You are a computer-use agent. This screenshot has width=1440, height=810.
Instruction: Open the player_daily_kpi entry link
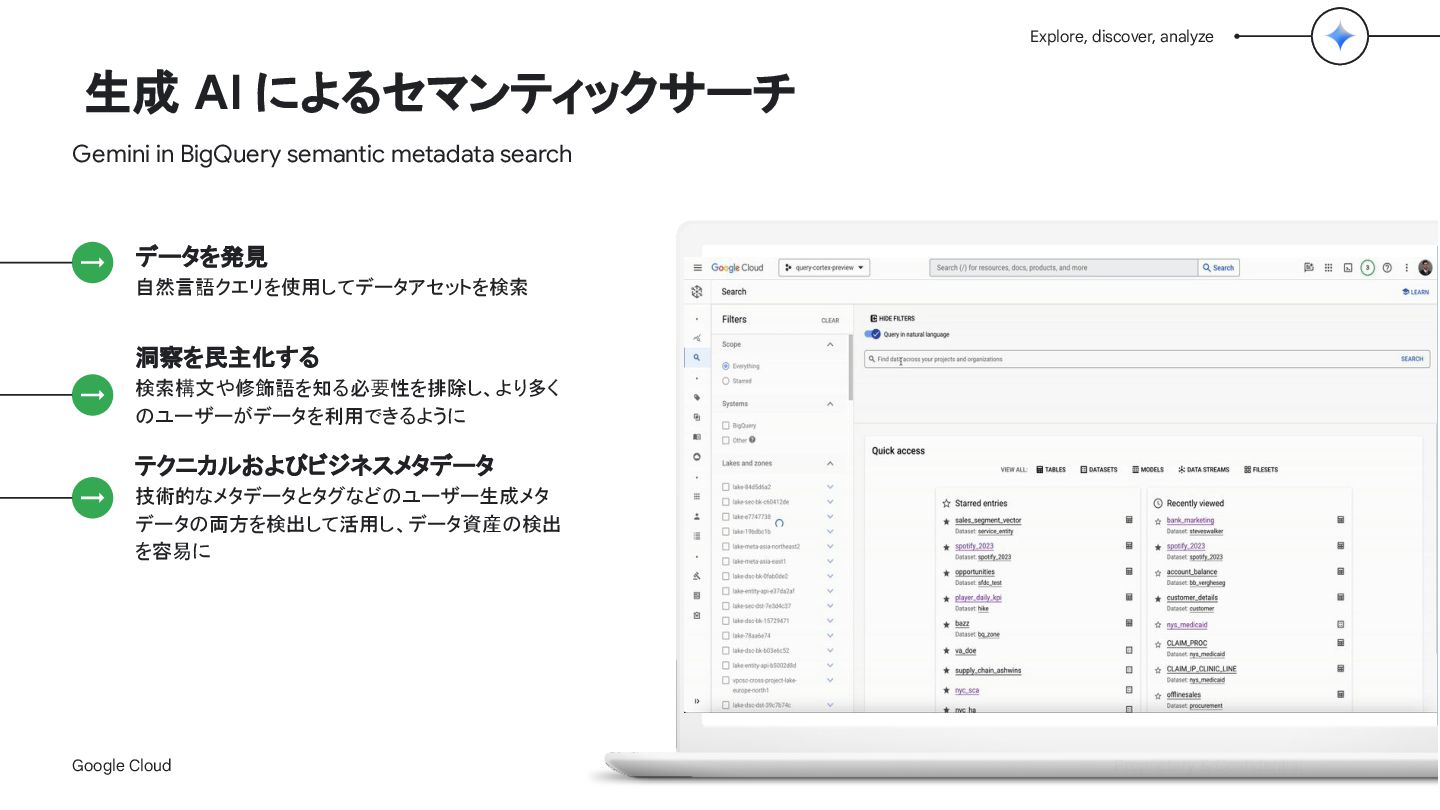[978, 598]
